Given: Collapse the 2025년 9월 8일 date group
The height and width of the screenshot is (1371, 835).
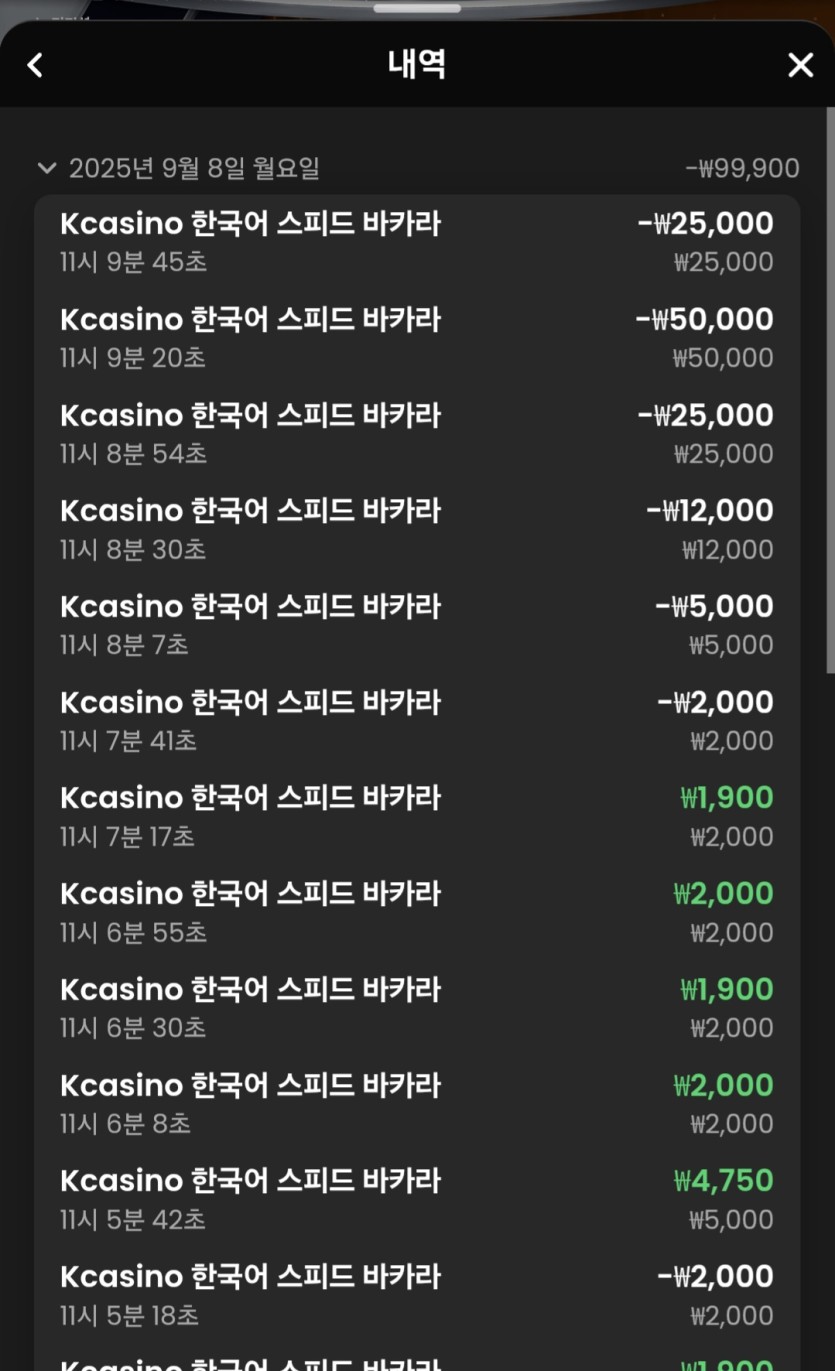Looking at the screenshot, I should point(46,168).
